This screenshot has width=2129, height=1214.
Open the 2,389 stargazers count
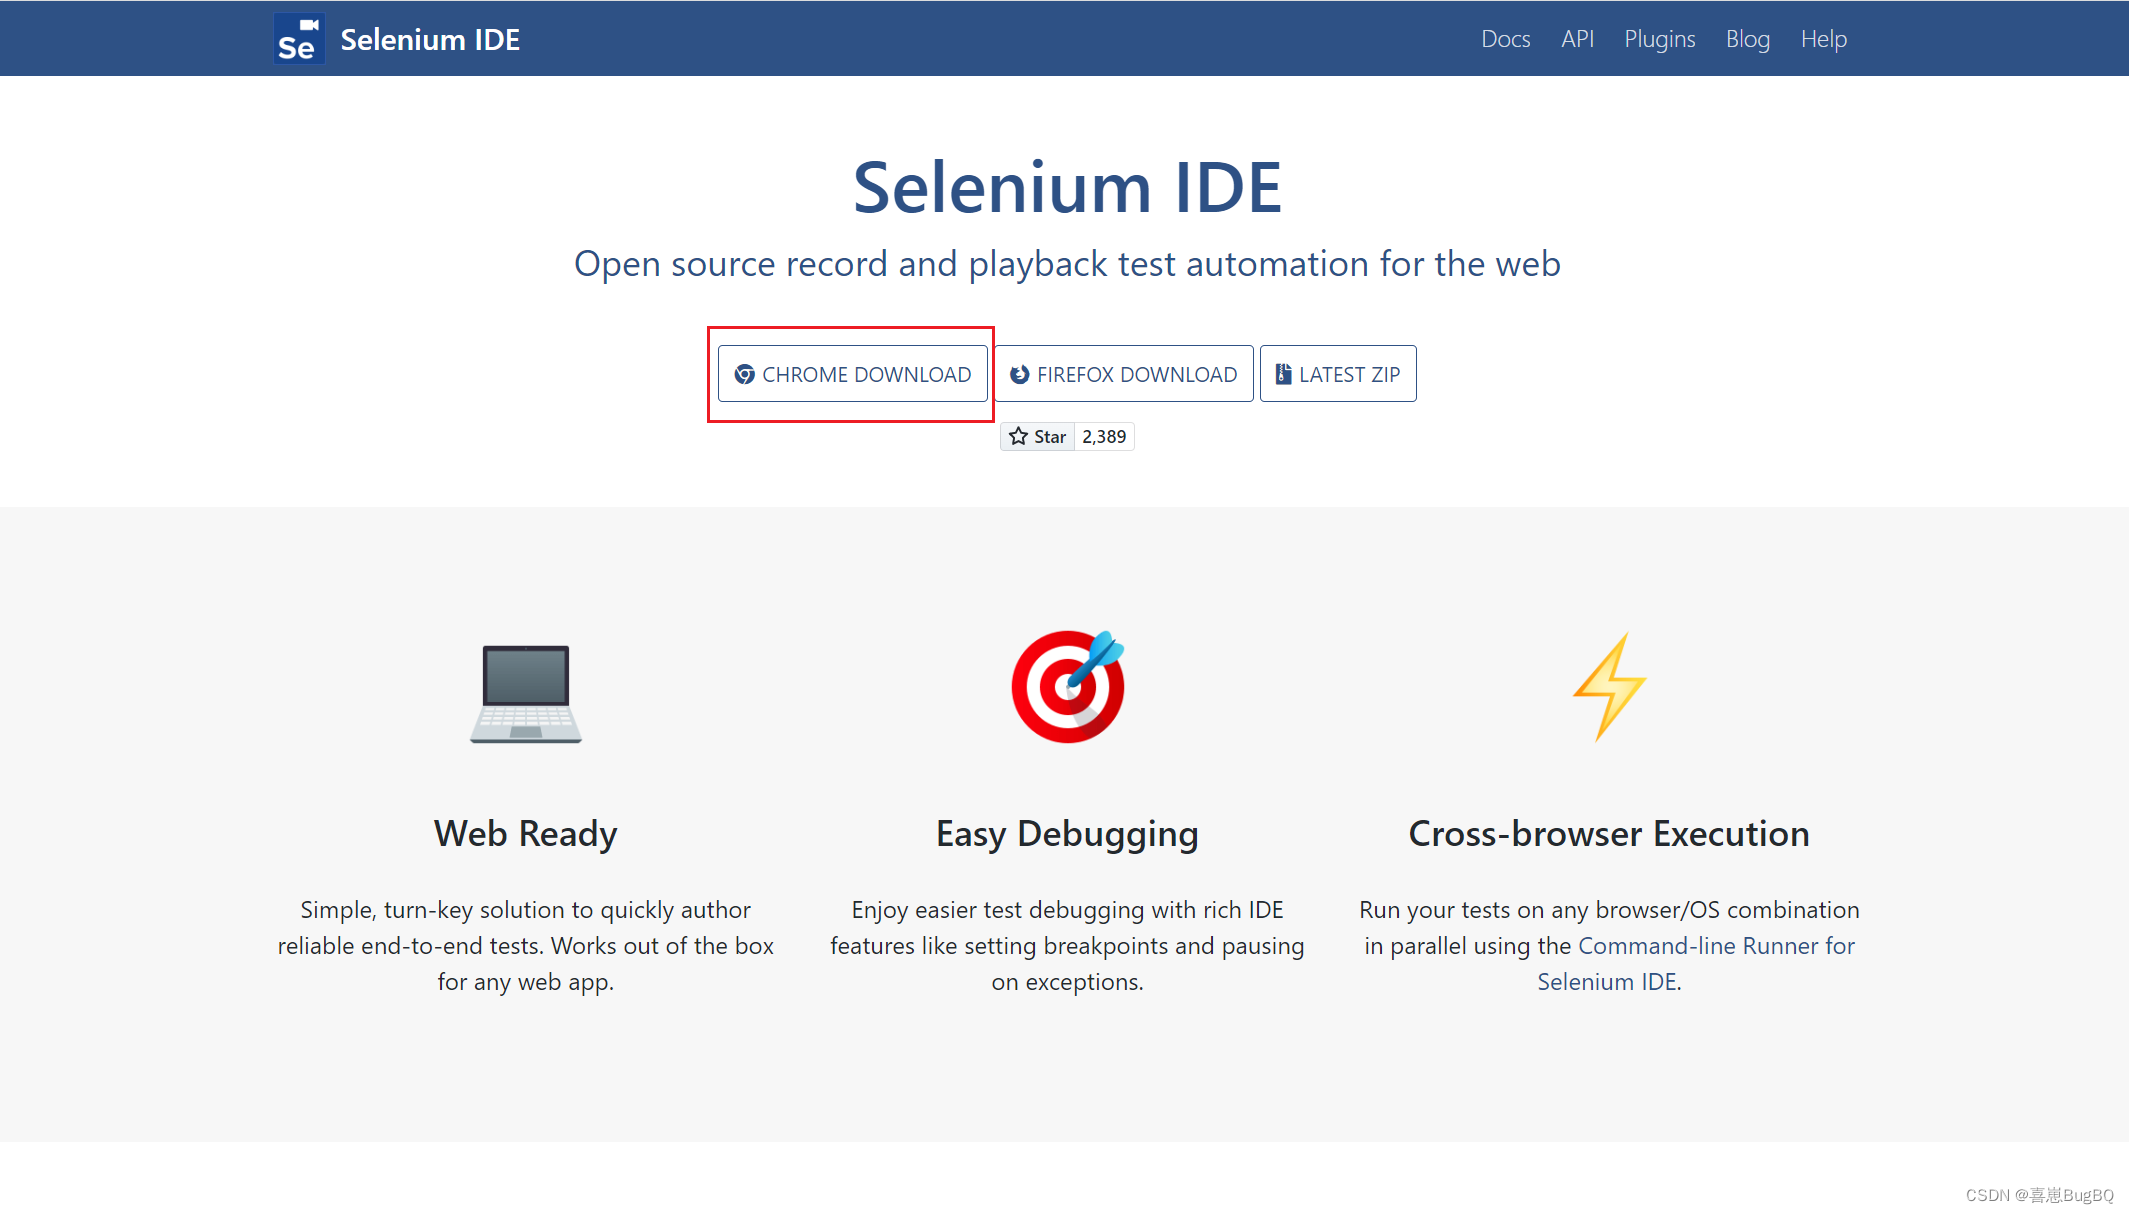[x=1104, y=437]
